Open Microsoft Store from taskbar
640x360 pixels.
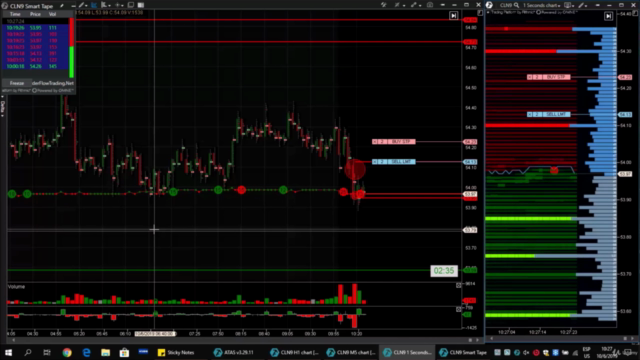click(124, 352)
